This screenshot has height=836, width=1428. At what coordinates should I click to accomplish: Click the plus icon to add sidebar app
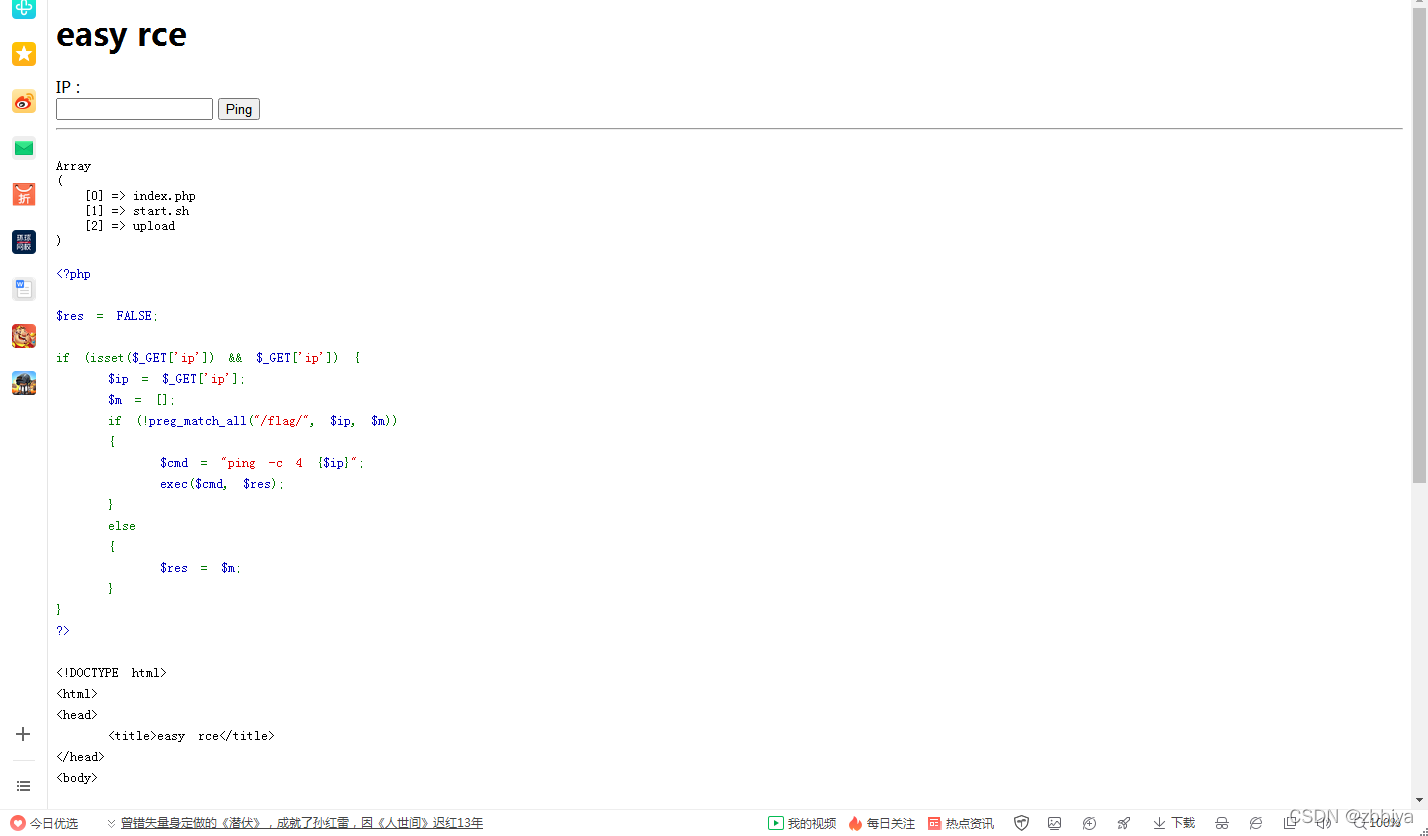tap(24, 734)
